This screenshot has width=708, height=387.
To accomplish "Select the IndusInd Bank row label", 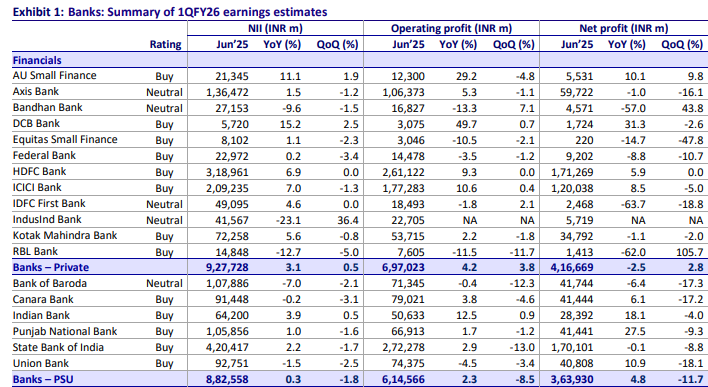I will click(47, 219).
